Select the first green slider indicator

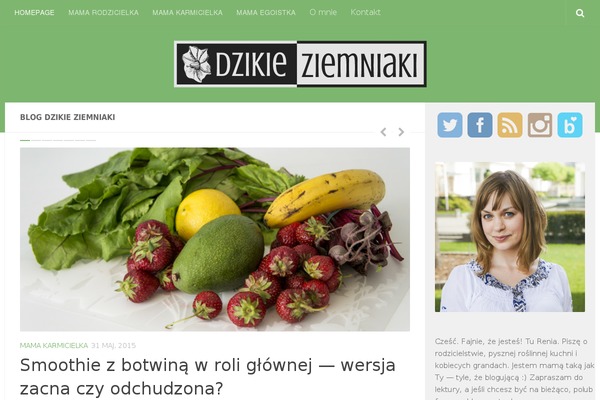[x=25, y=140]
